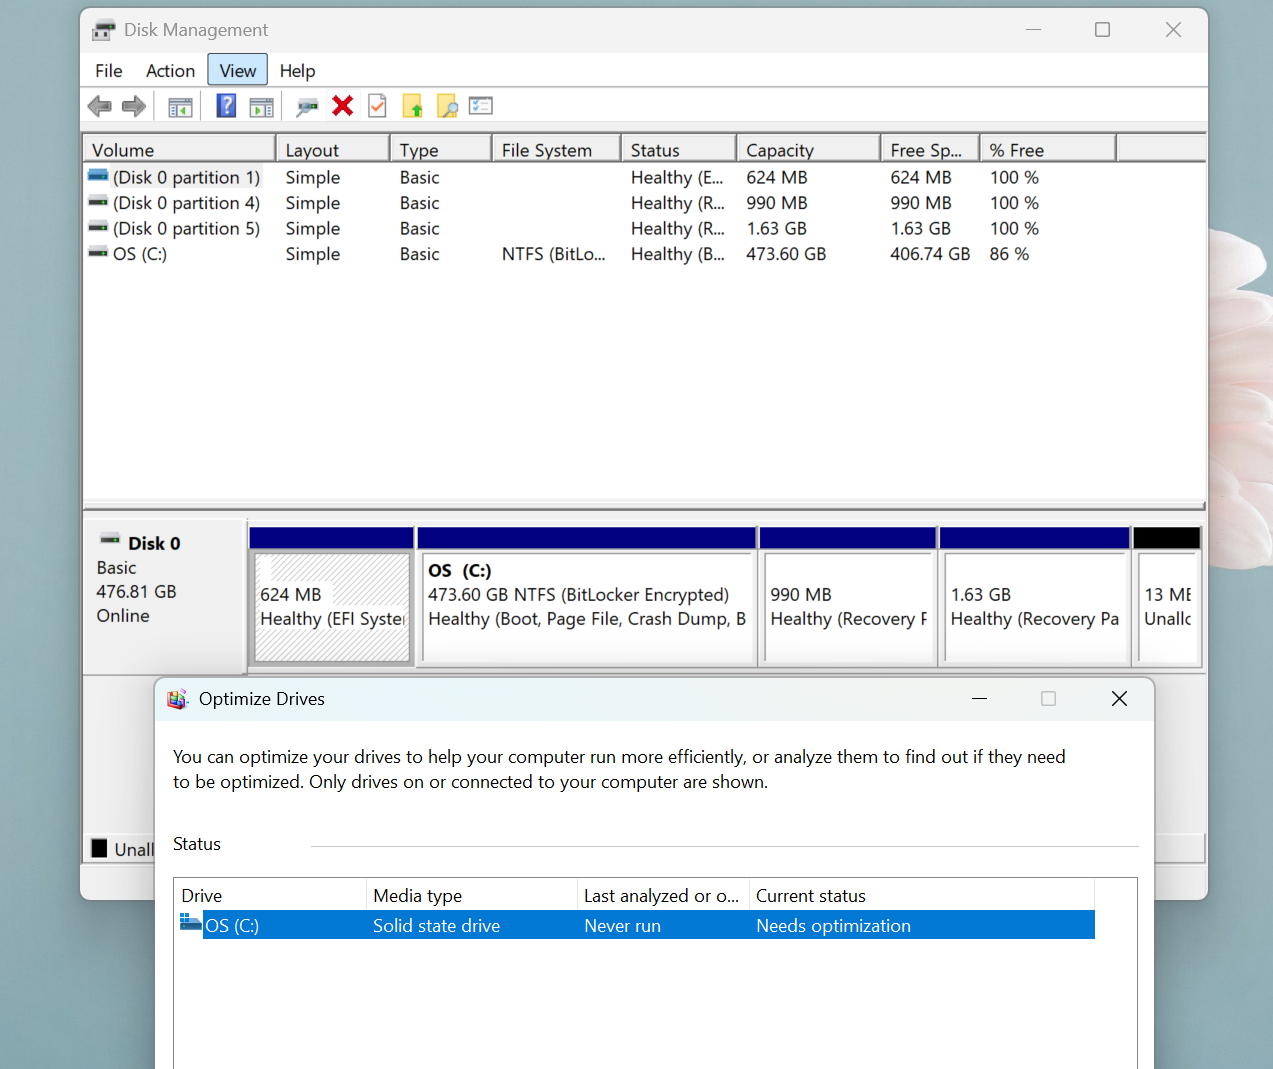The height and width of the screenshot is (1069, 1273).
Task: Sort by Free Space column header
Action: coord(929,149)
